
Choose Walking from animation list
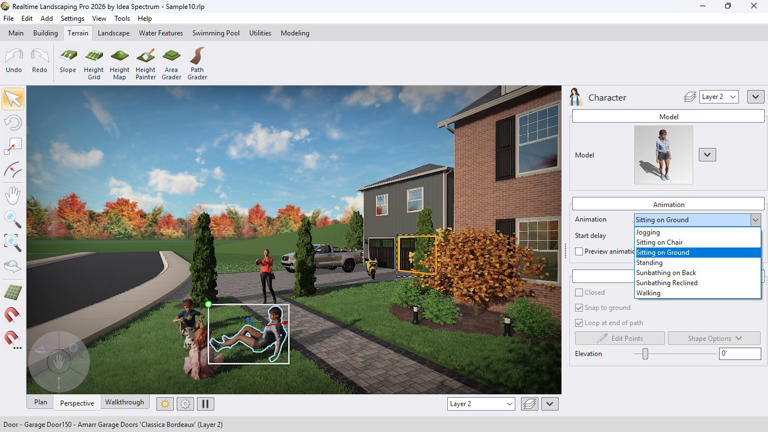[x=697, y=293]
